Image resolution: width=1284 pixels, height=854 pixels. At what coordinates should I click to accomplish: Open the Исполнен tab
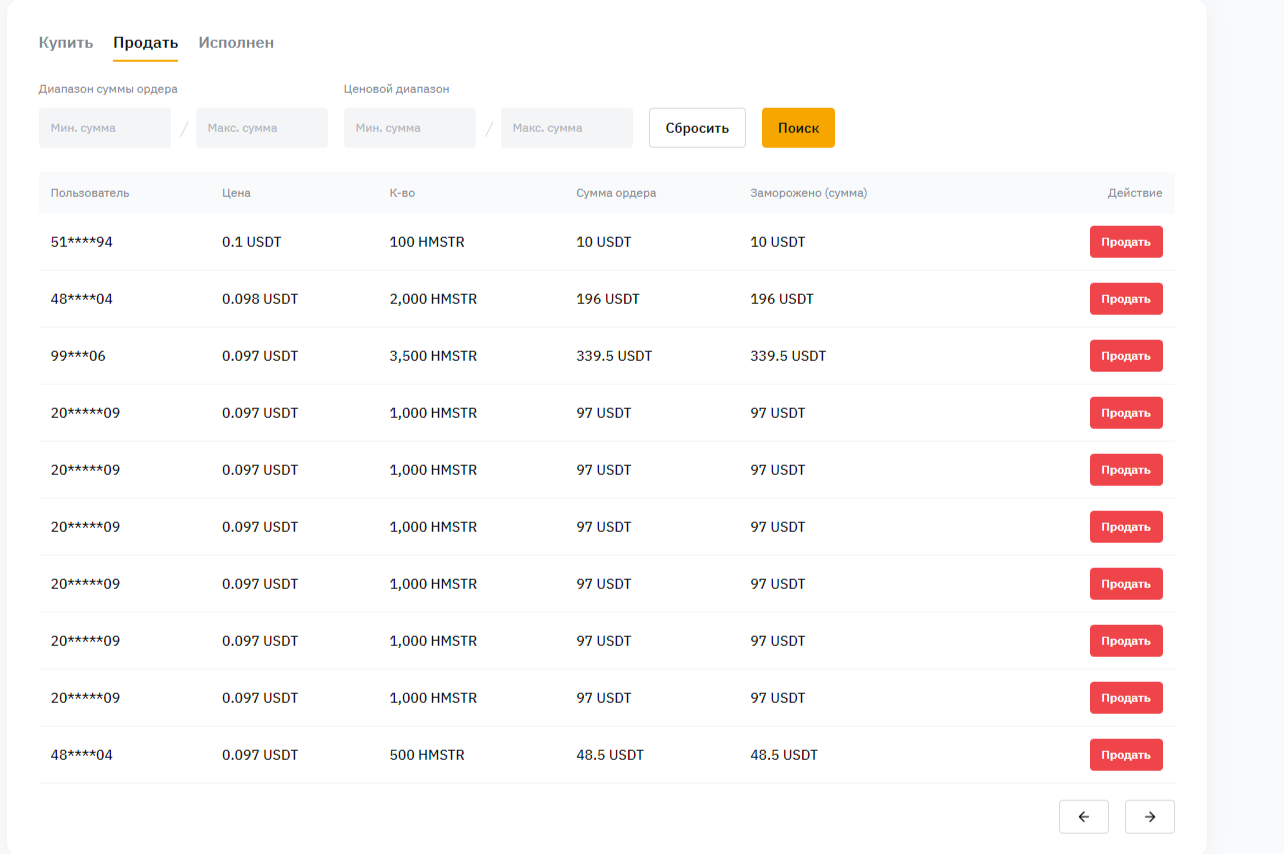236,43
